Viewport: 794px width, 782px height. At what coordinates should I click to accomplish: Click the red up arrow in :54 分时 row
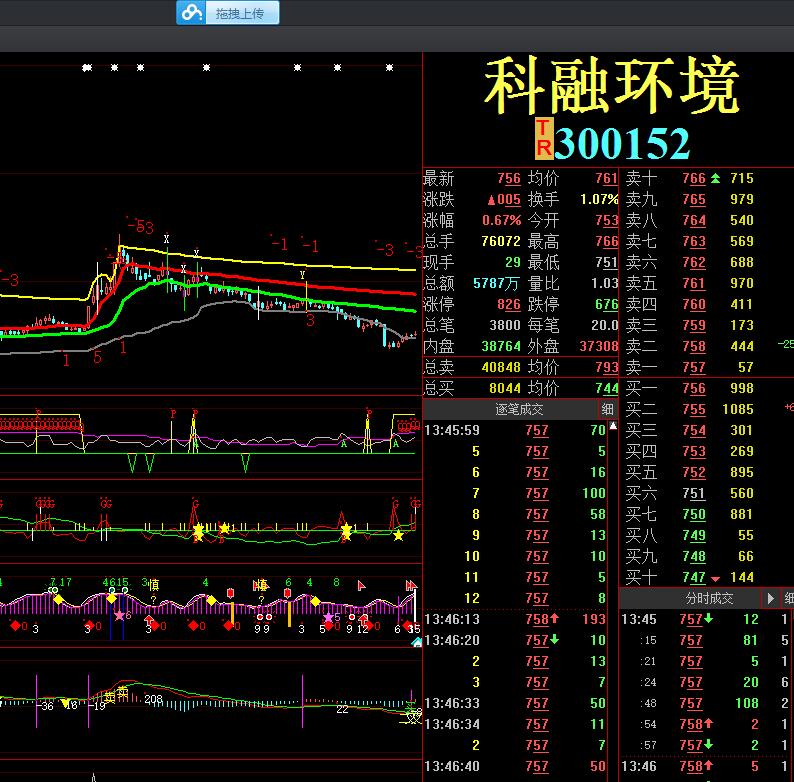[708, 724]
